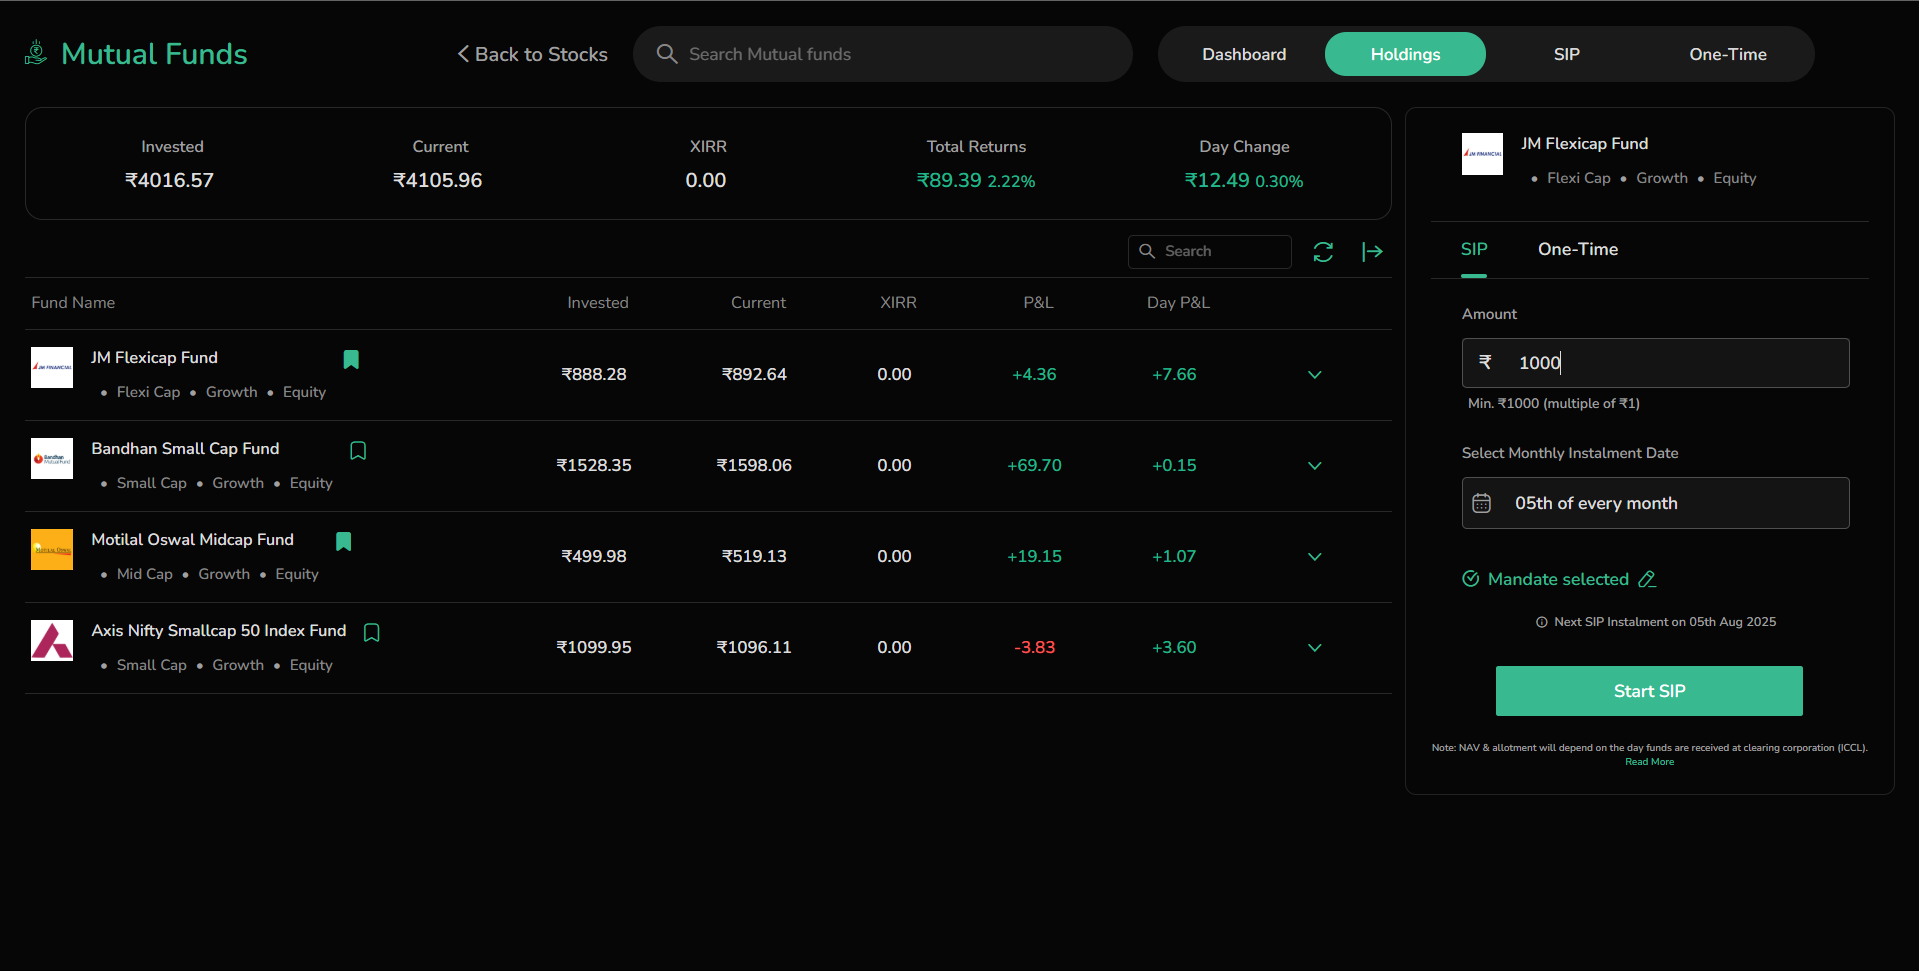The width and height of the screenshot is (1919, 971).
Task: Click the ₹4105.96 current summary value
Action: coord(437,180)
